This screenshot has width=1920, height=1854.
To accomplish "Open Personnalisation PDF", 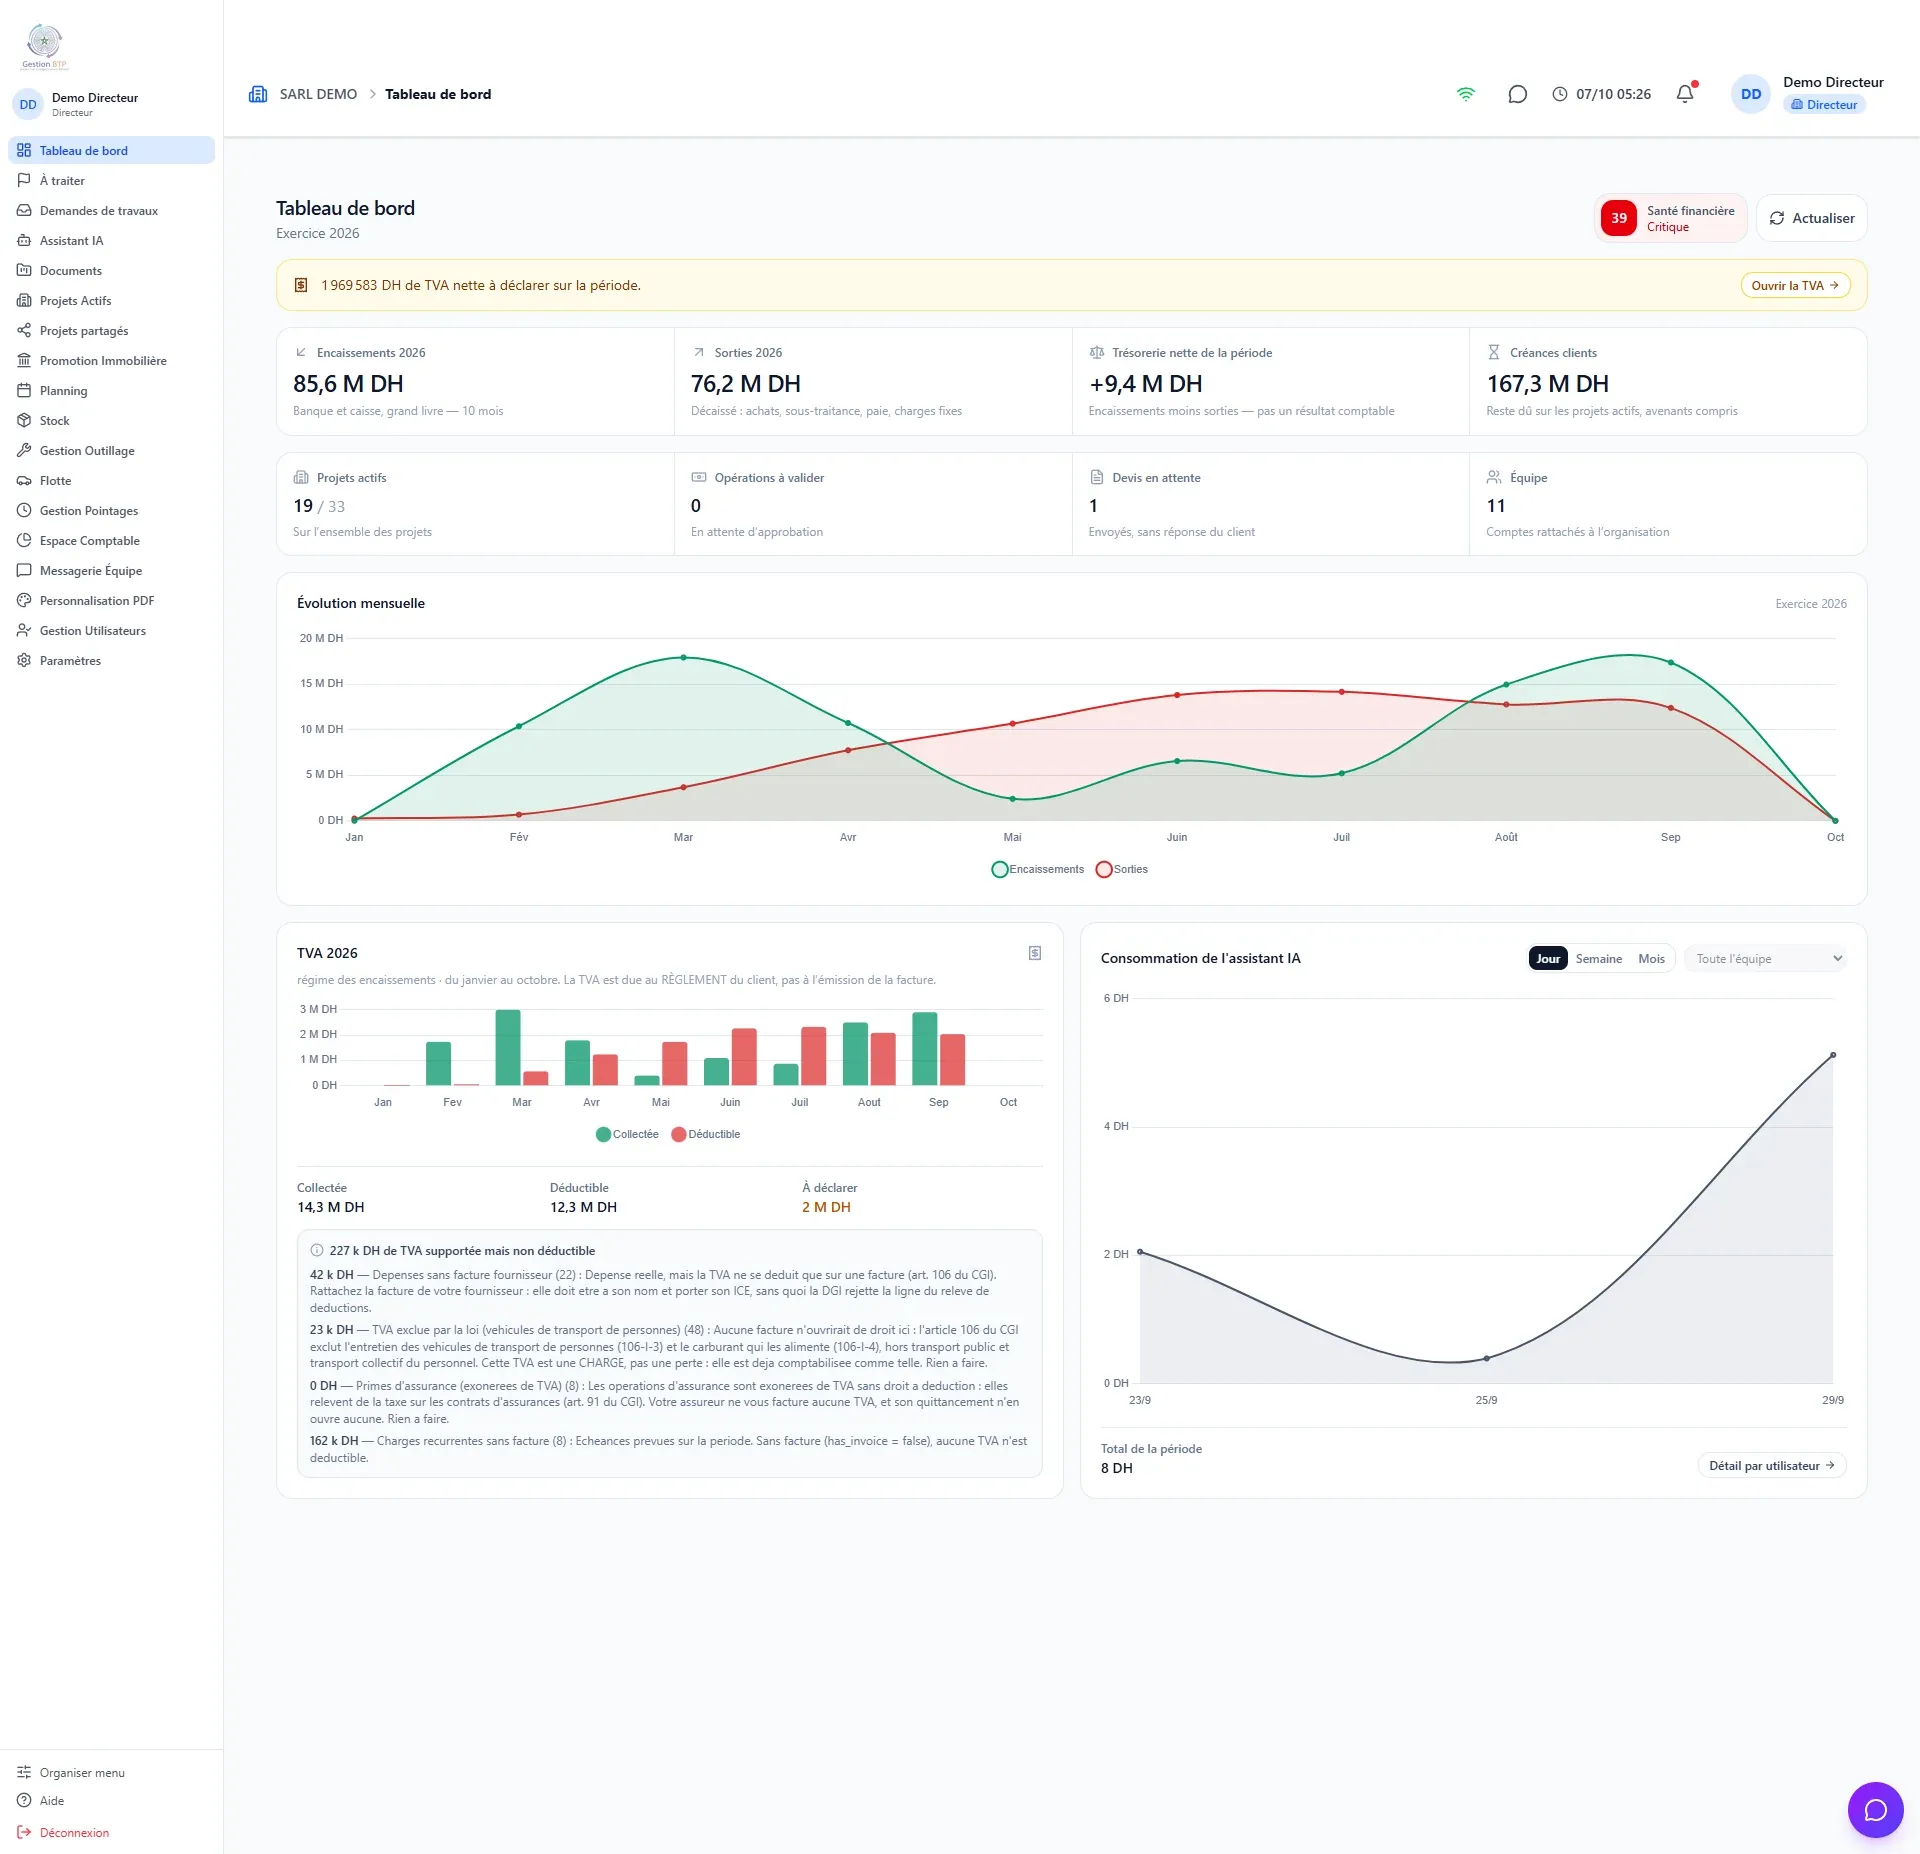I will (112, 600).
